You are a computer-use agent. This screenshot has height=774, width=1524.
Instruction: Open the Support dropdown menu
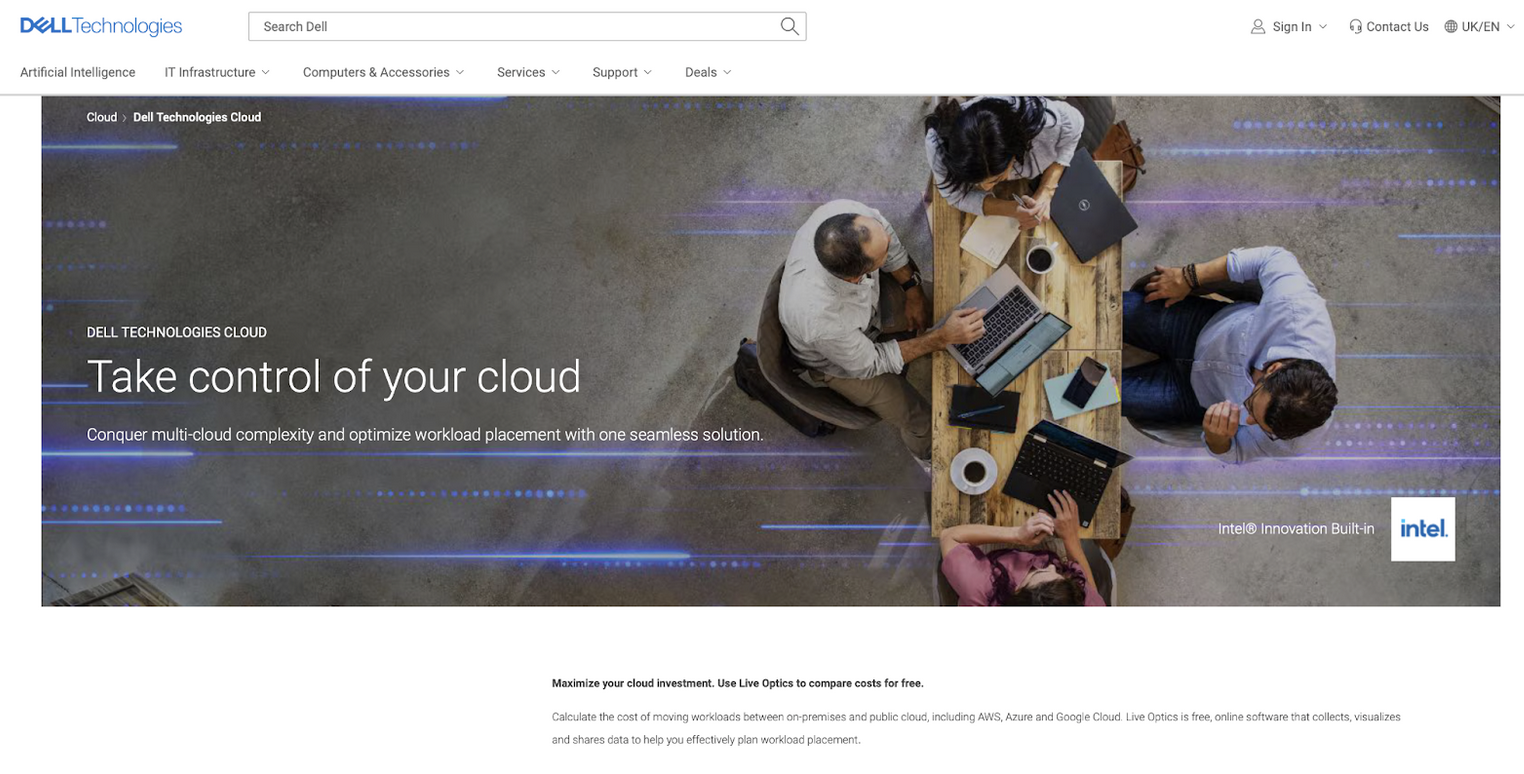click(x=621, y=72)
